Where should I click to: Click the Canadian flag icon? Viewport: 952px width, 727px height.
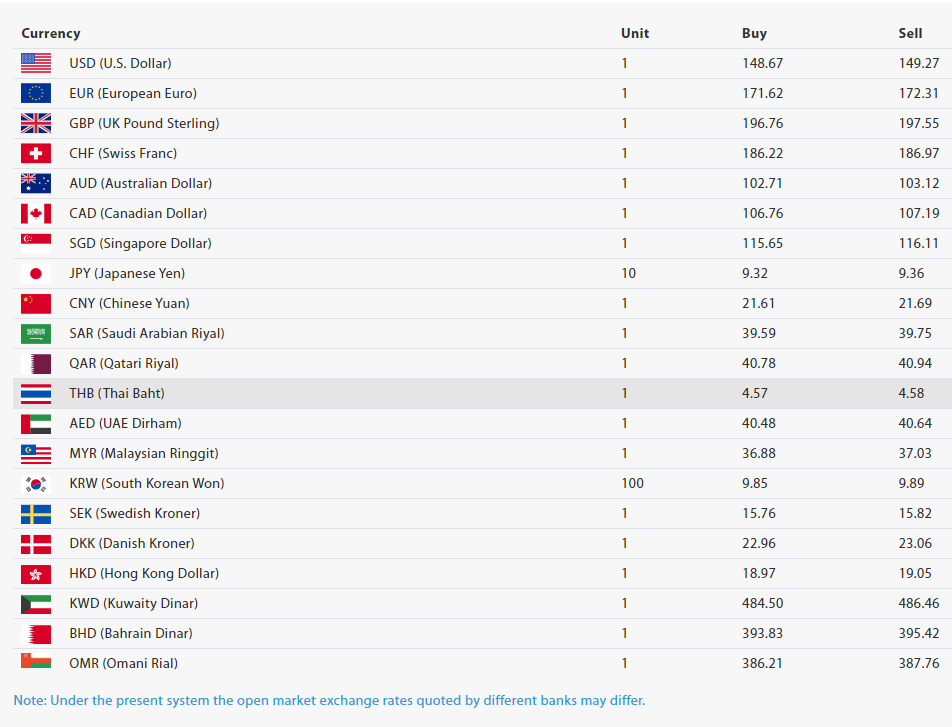tap(36, 213)
